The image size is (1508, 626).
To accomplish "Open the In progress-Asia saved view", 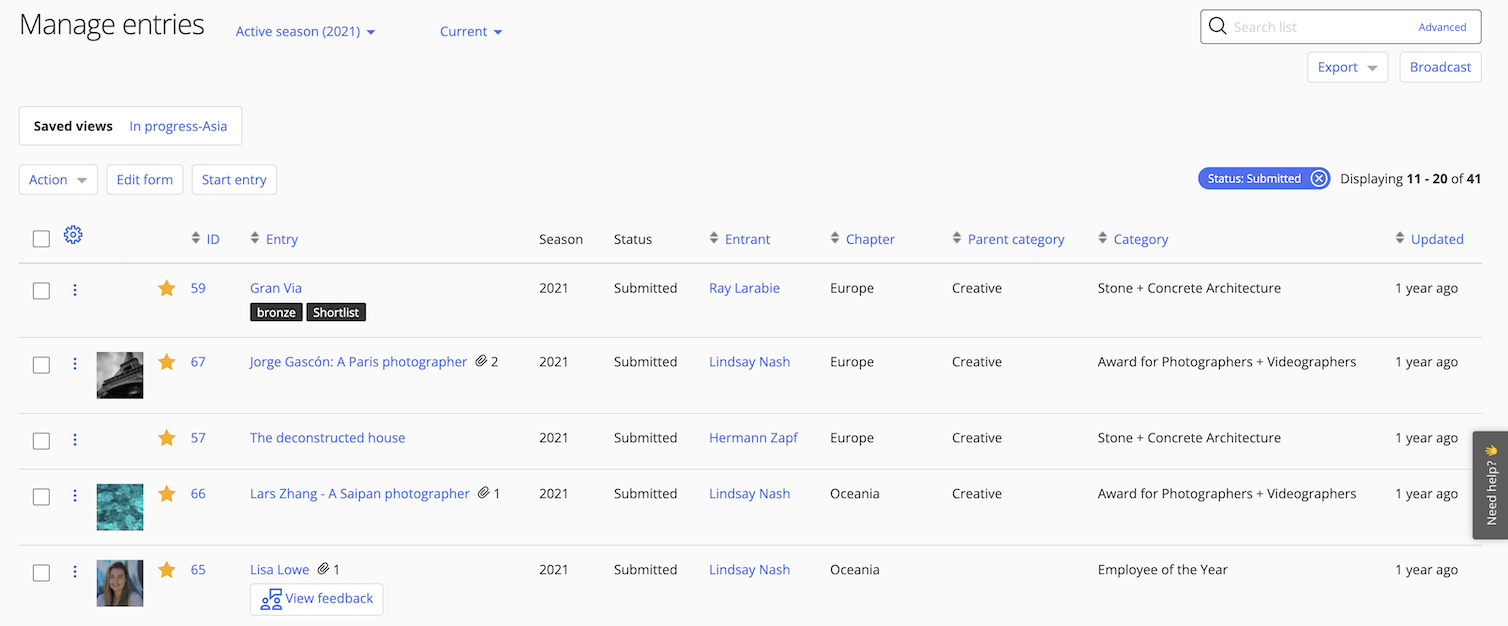I will (x=178, y=126).
